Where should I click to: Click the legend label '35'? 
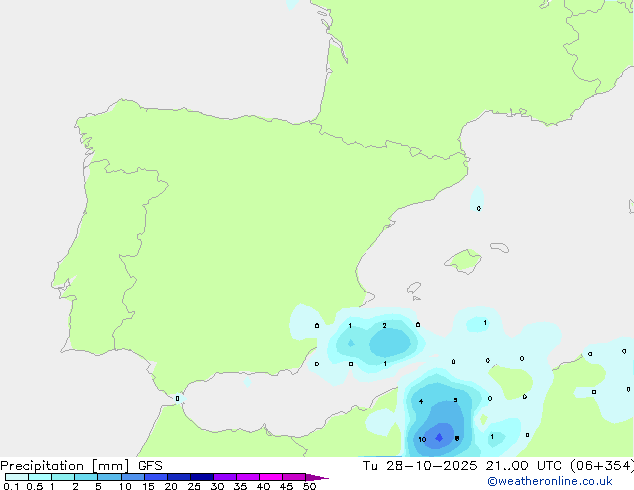(240, 486)
